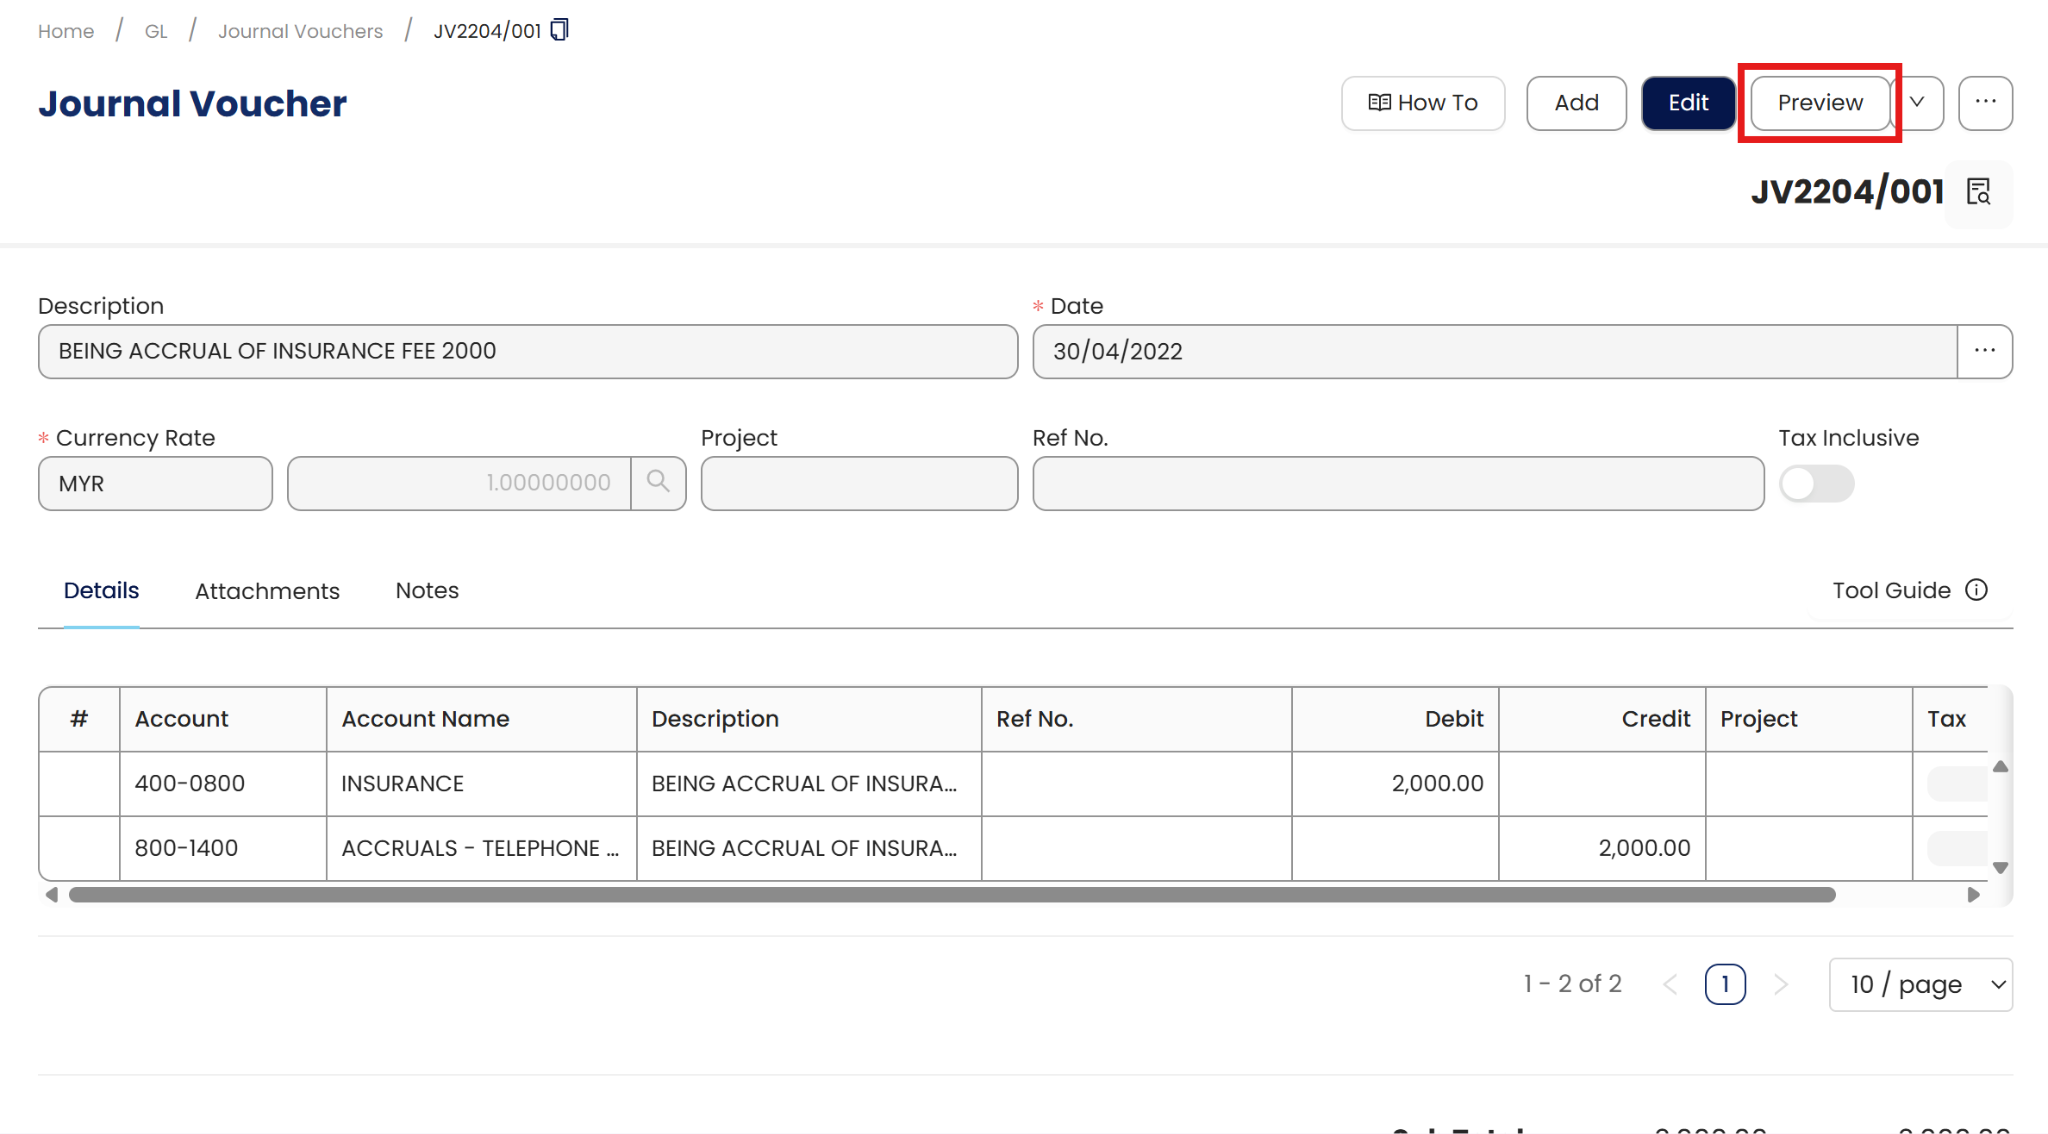This screenshot has width=2048, height=1134.
Task: Switch to the Attachments tab
Action: pos(267,591)
